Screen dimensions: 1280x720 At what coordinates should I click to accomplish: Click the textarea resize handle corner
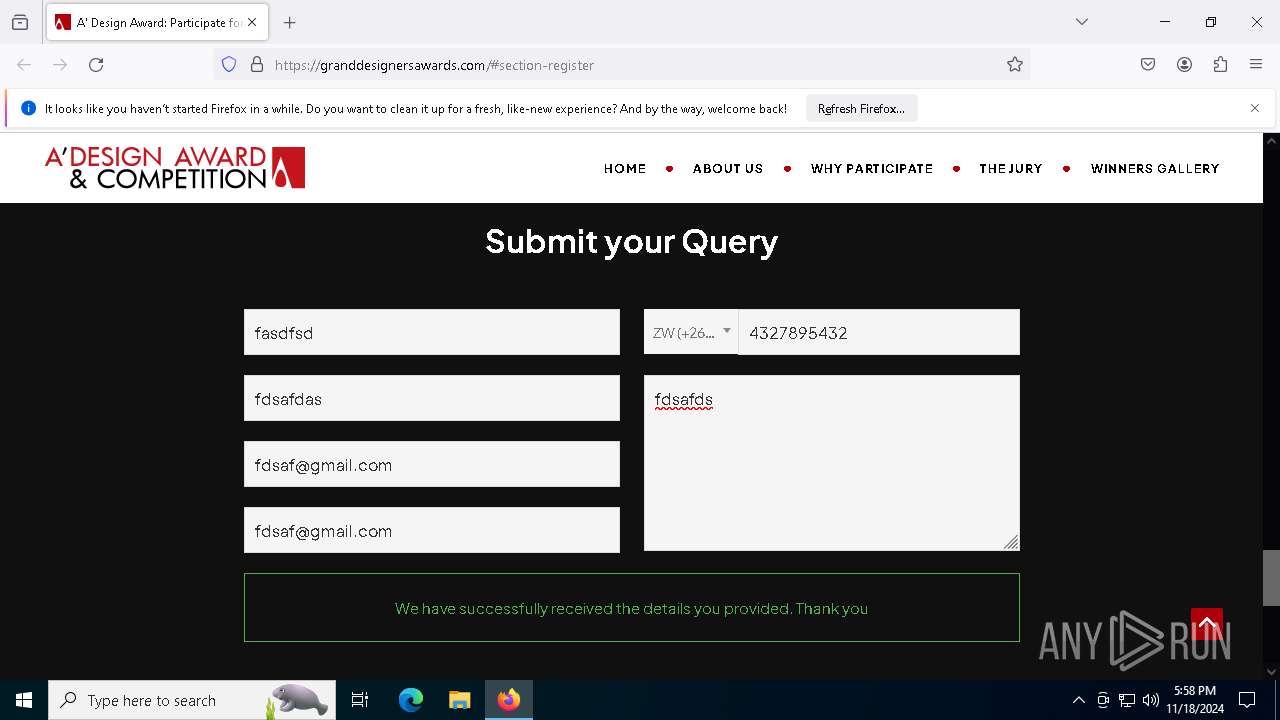[1011, 542]
